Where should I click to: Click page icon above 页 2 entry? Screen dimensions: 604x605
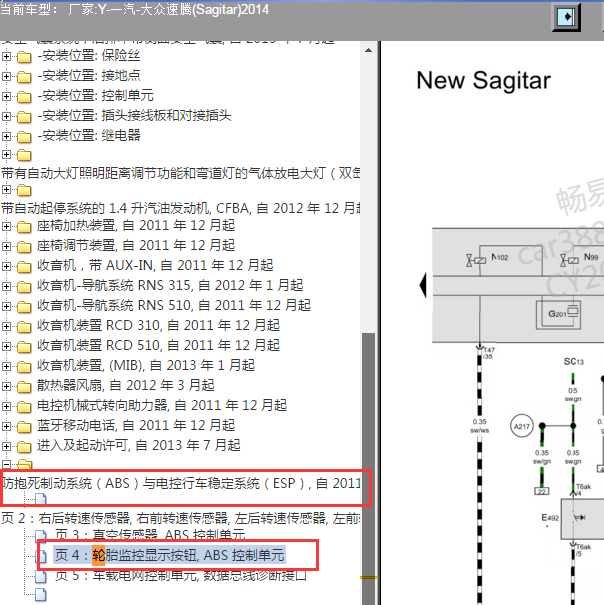41,500
